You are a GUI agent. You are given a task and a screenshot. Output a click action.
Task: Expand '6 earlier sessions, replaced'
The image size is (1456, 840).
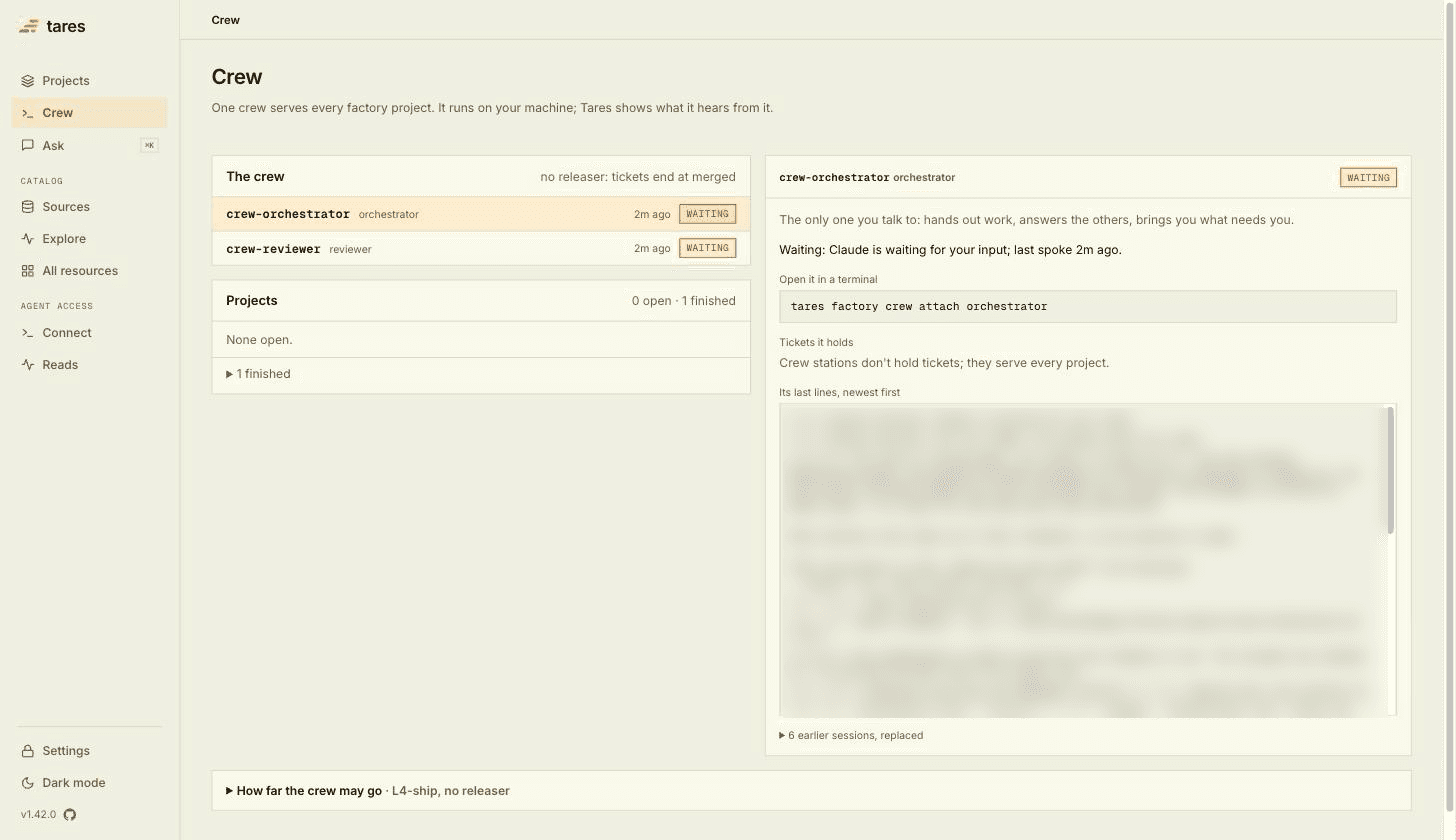point(851,735)
